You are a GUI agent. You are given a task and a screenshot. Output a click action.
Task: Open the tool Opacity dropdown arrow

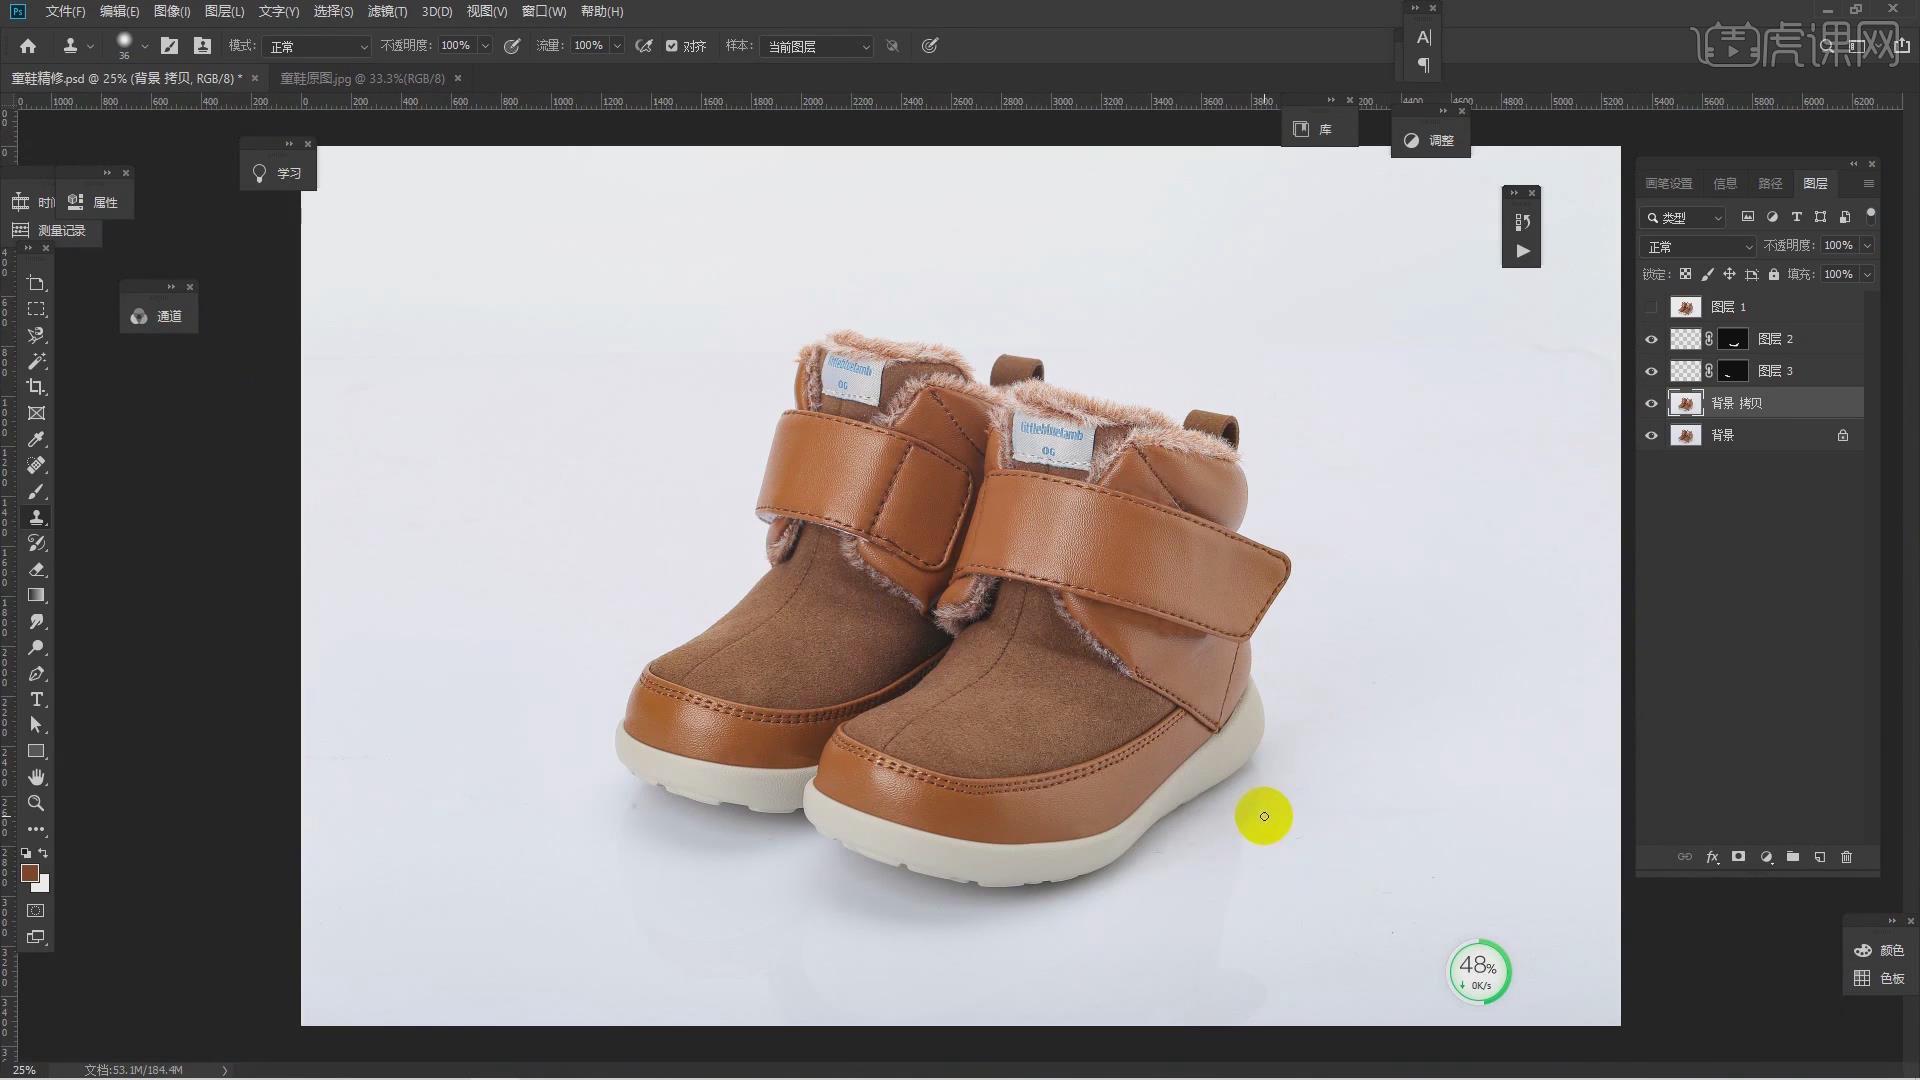[485, 46]
